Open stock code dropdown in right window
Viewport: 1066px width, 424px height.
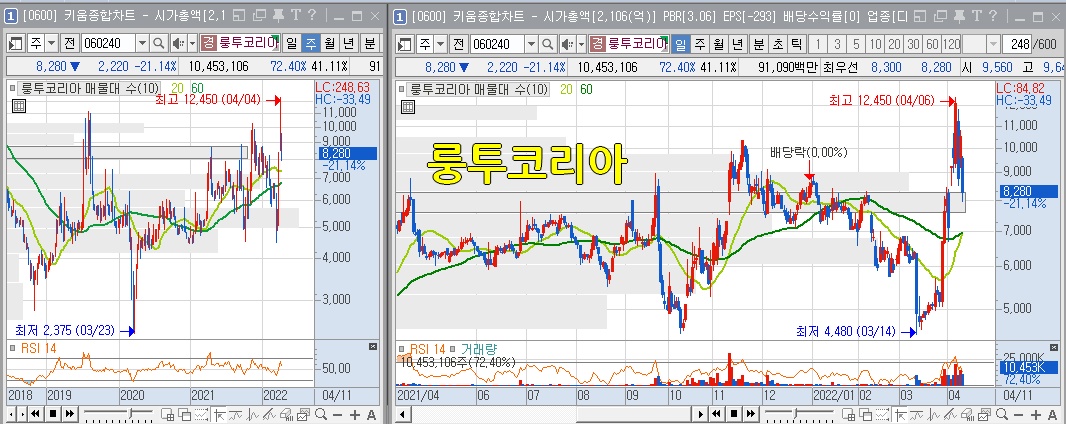click(532, 44)
